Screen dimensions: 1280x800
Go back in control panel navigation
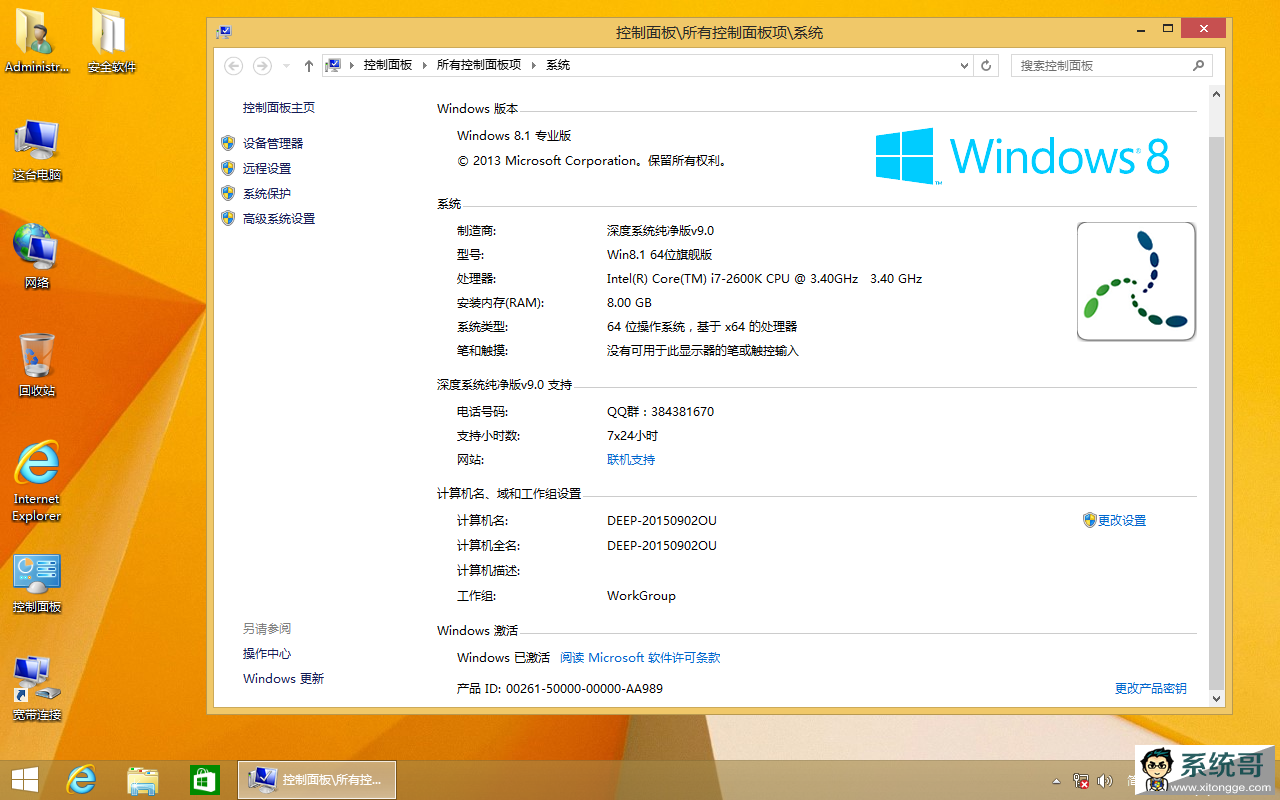233,65
